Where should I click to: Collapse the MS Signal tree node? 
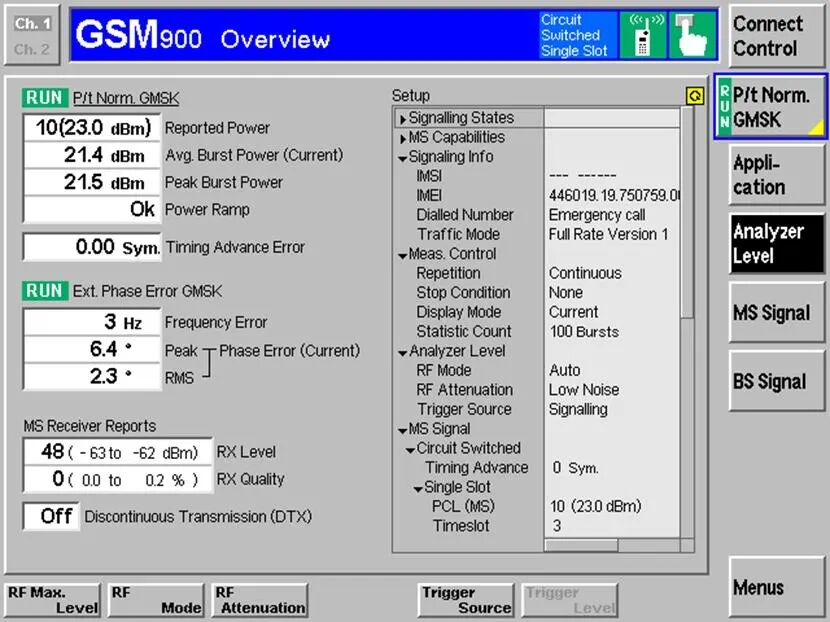tap(403, 431)
